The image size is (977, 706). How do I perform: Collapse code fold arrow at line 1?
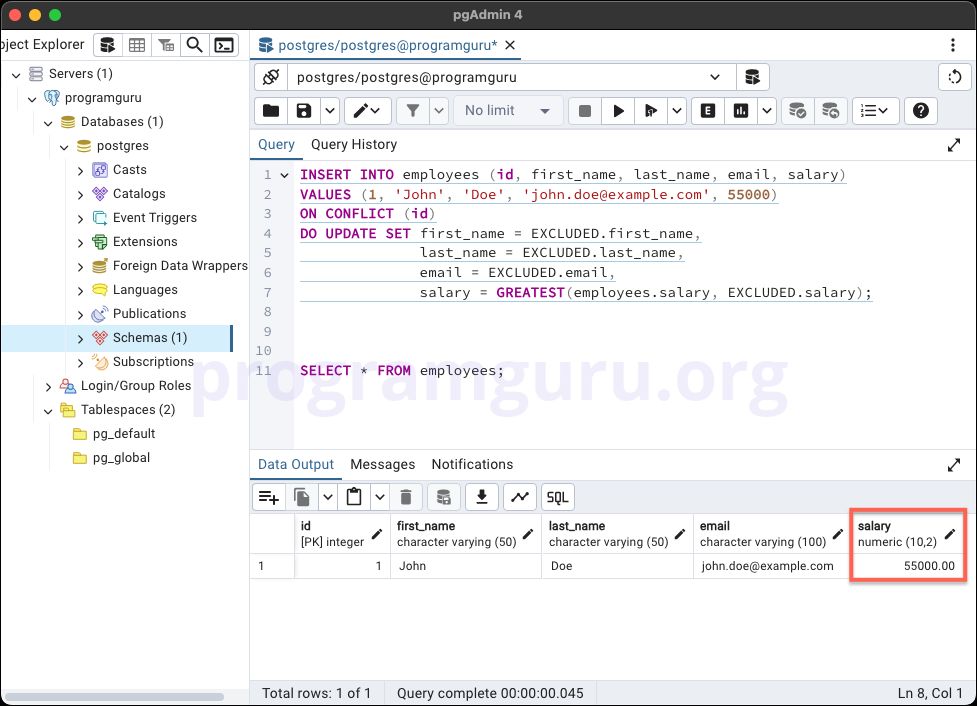point(284,176)
